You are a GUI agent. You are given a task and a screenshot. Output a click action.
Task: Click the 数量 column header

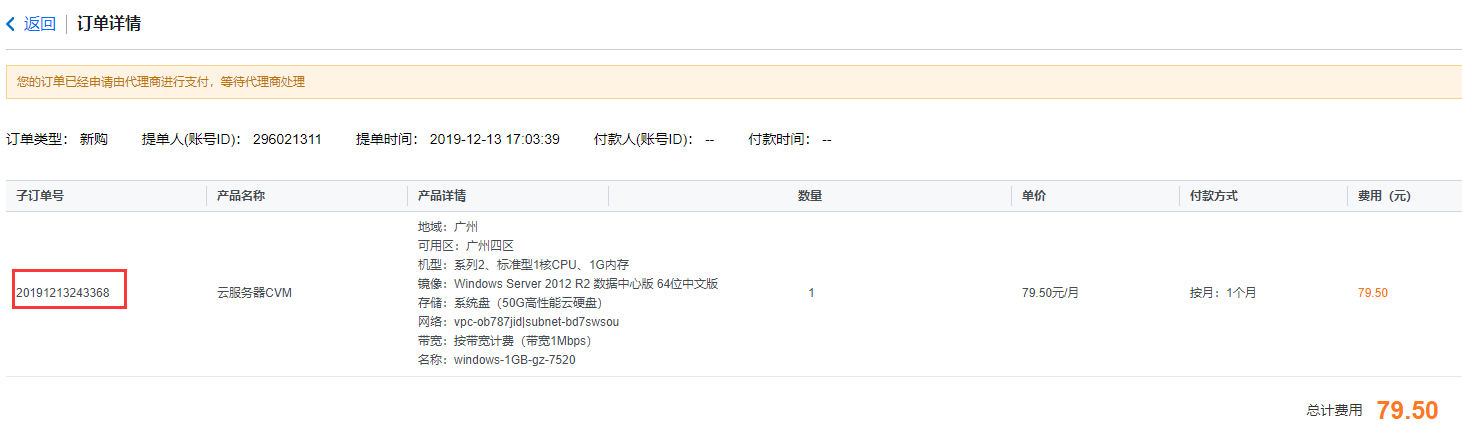(809, 196)
